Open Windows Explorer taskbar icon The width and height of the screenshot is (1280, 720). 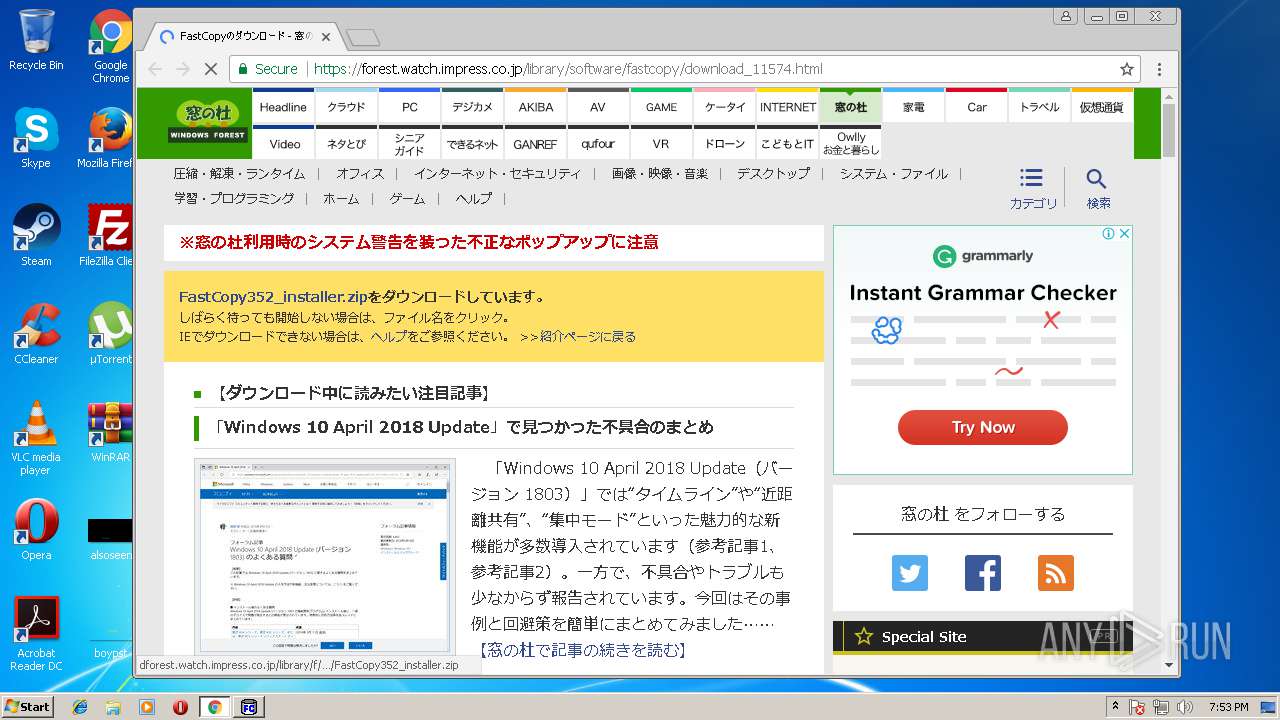(113, 707)
